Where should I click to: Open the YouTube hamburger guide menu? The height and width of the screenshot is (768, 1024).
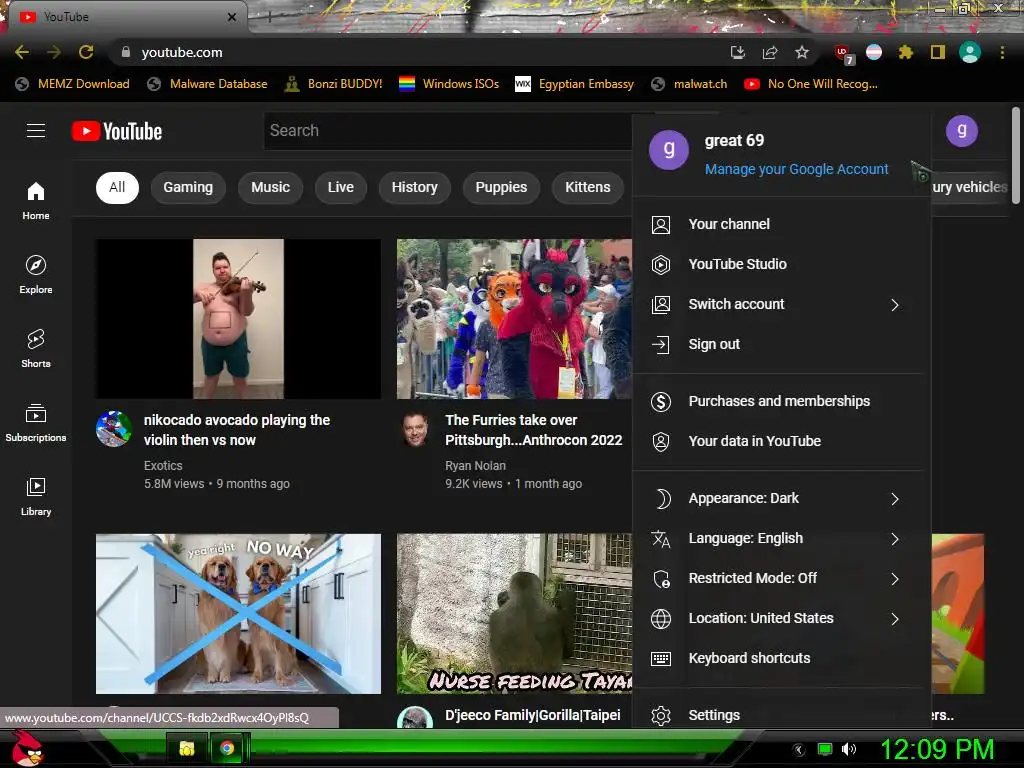(36, 131)
